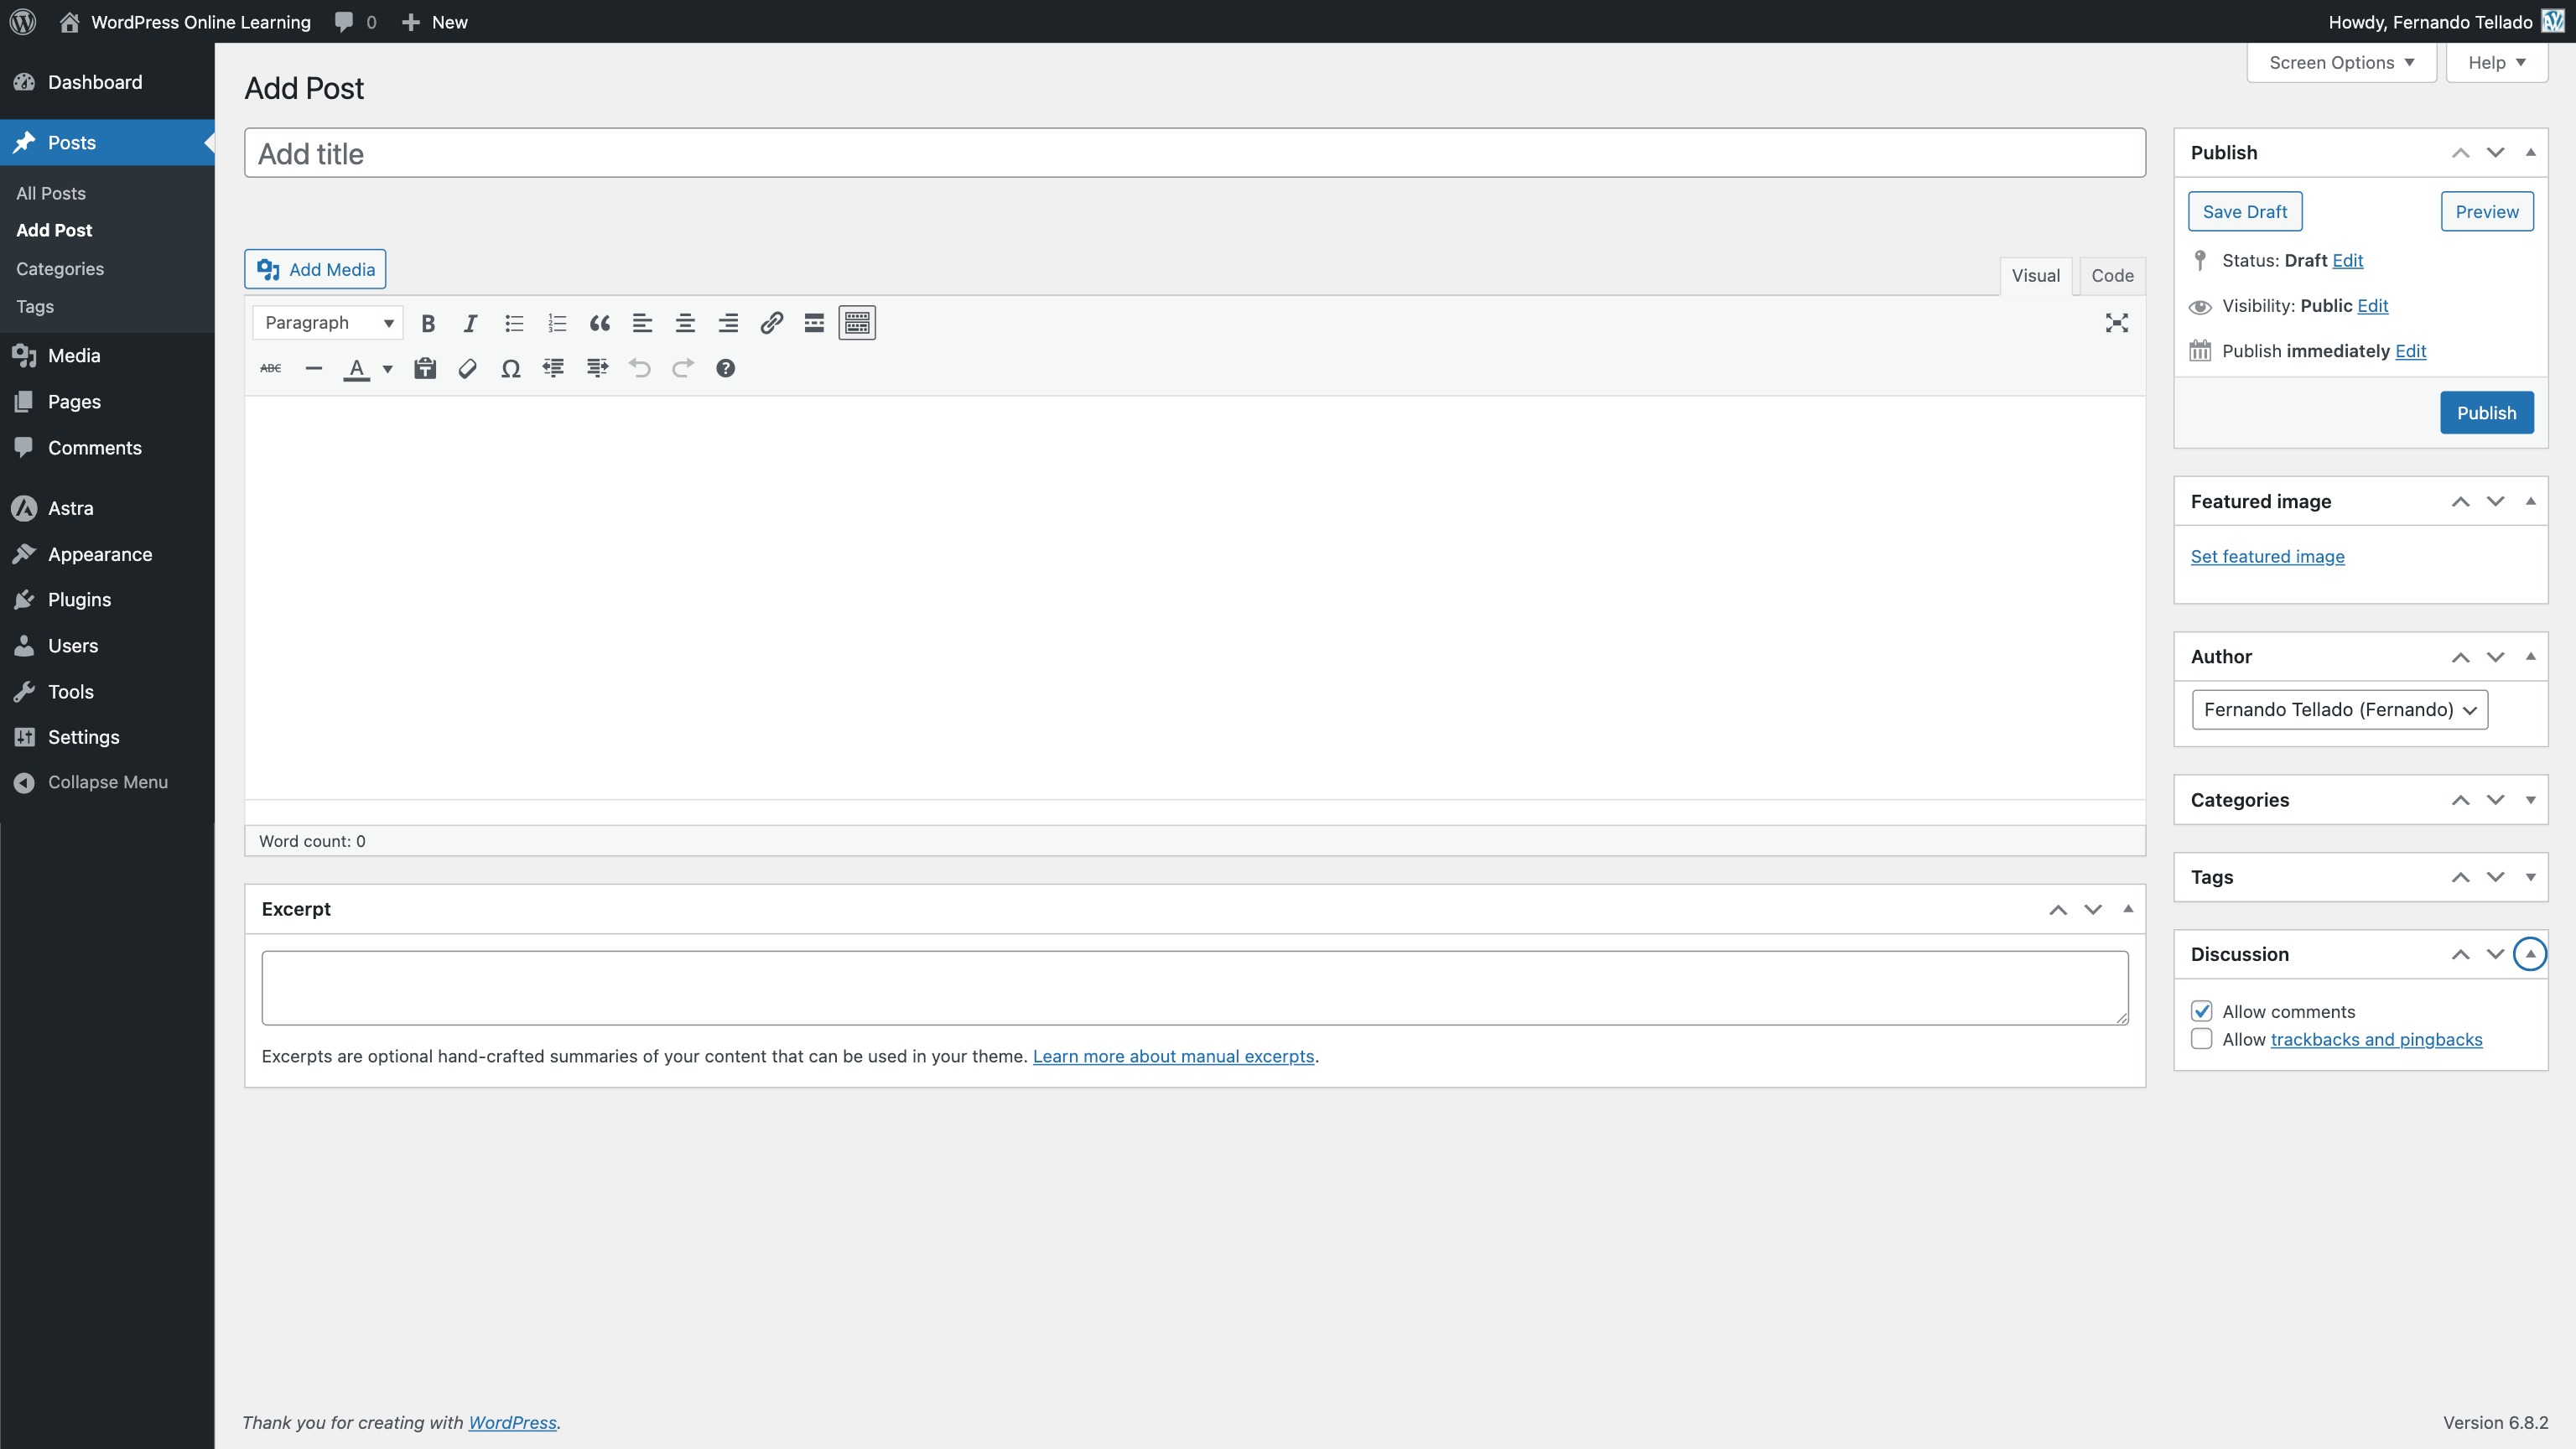Collapse the Publish panel
The image size is (2576, 1449).
[2530, 152]
